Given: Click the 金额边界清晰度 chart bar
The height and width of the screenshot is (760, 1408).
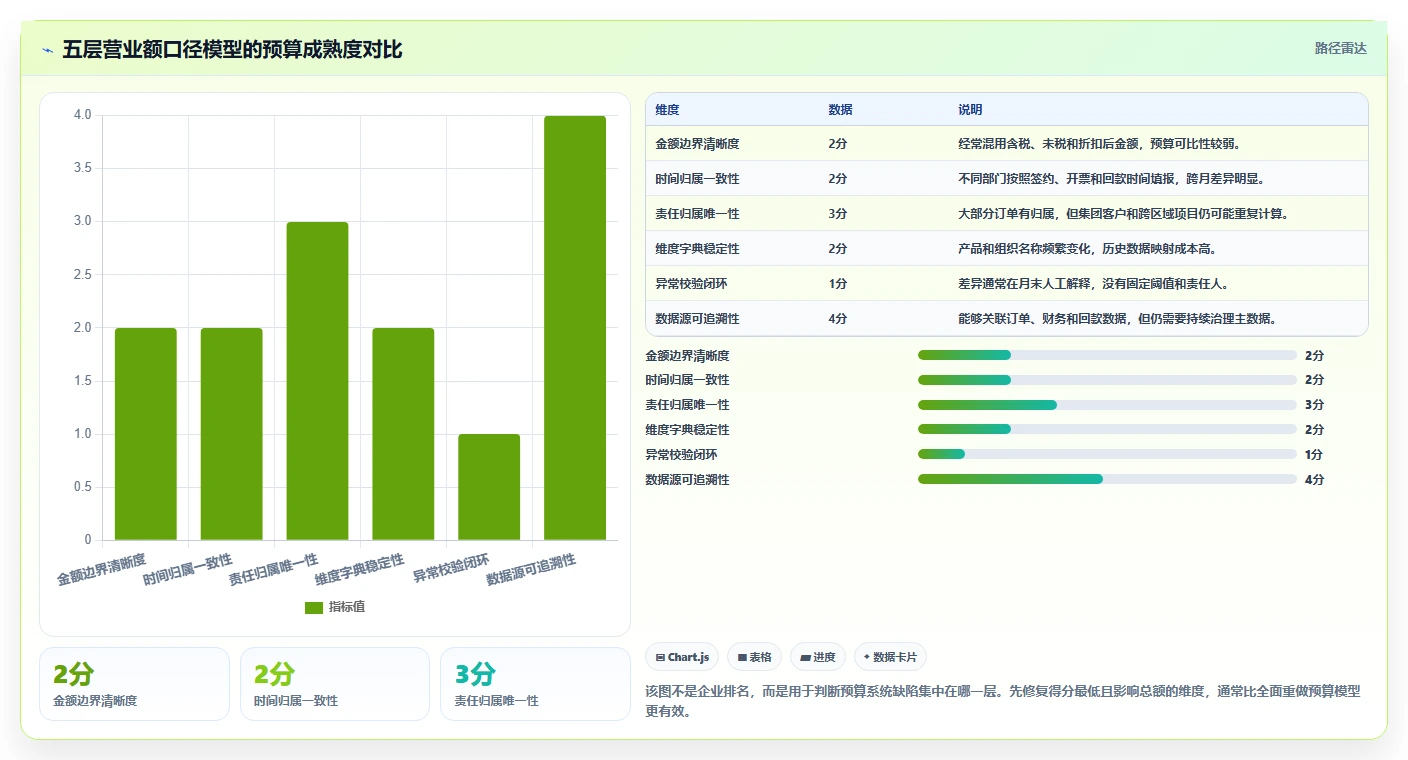Looking at the screenshot, I should (146, 434).
